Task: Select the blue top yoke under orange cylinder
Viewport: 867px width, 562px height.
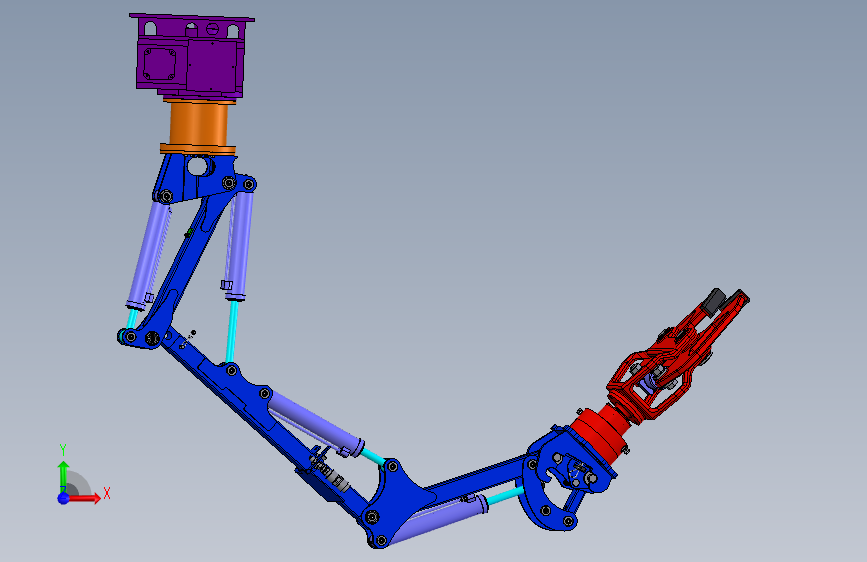Action: (197, 177)
